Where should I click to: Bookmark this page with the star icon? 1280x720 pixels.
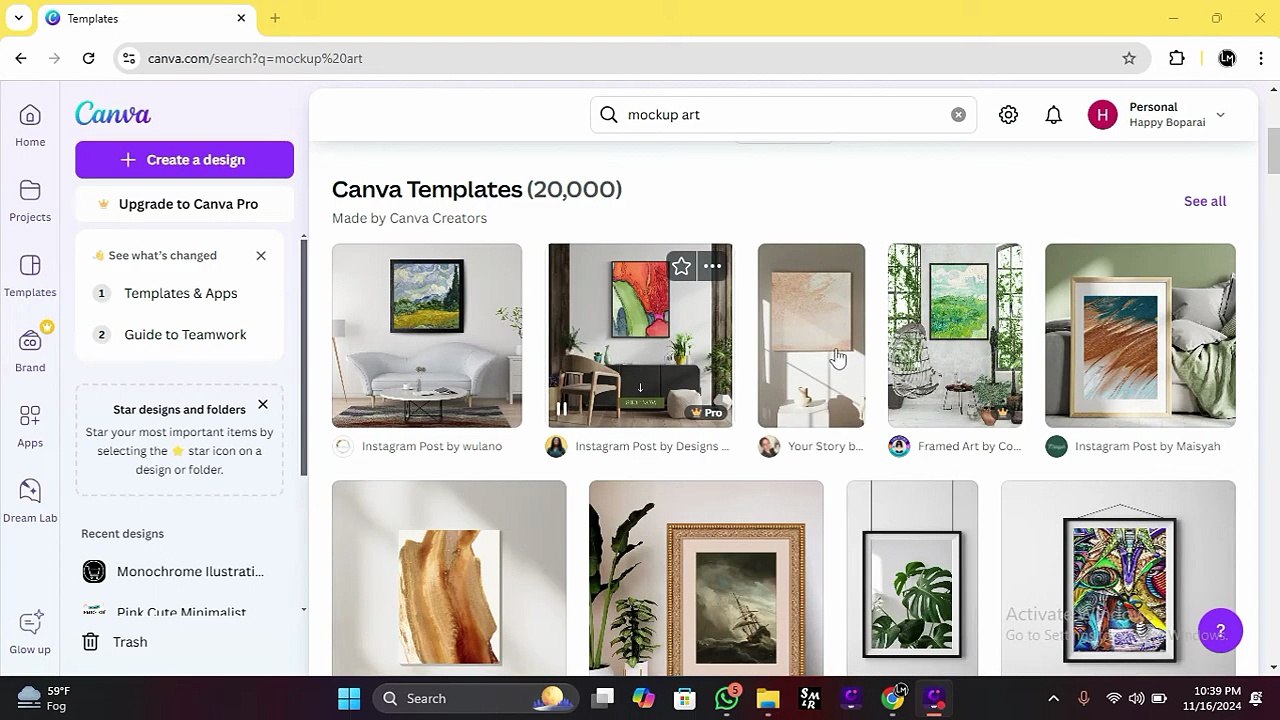coord(1129,58)
